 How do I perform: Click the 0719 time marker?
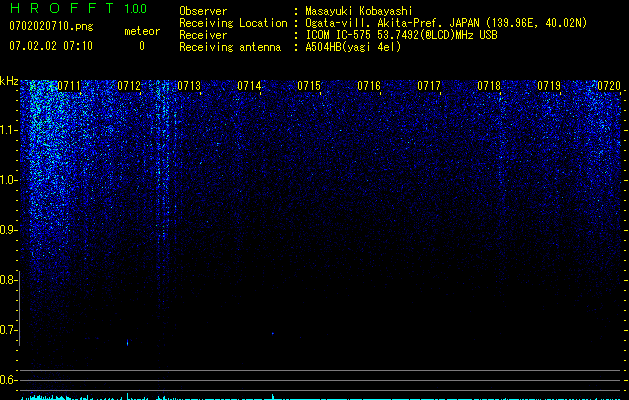click(x=549, y=86)
